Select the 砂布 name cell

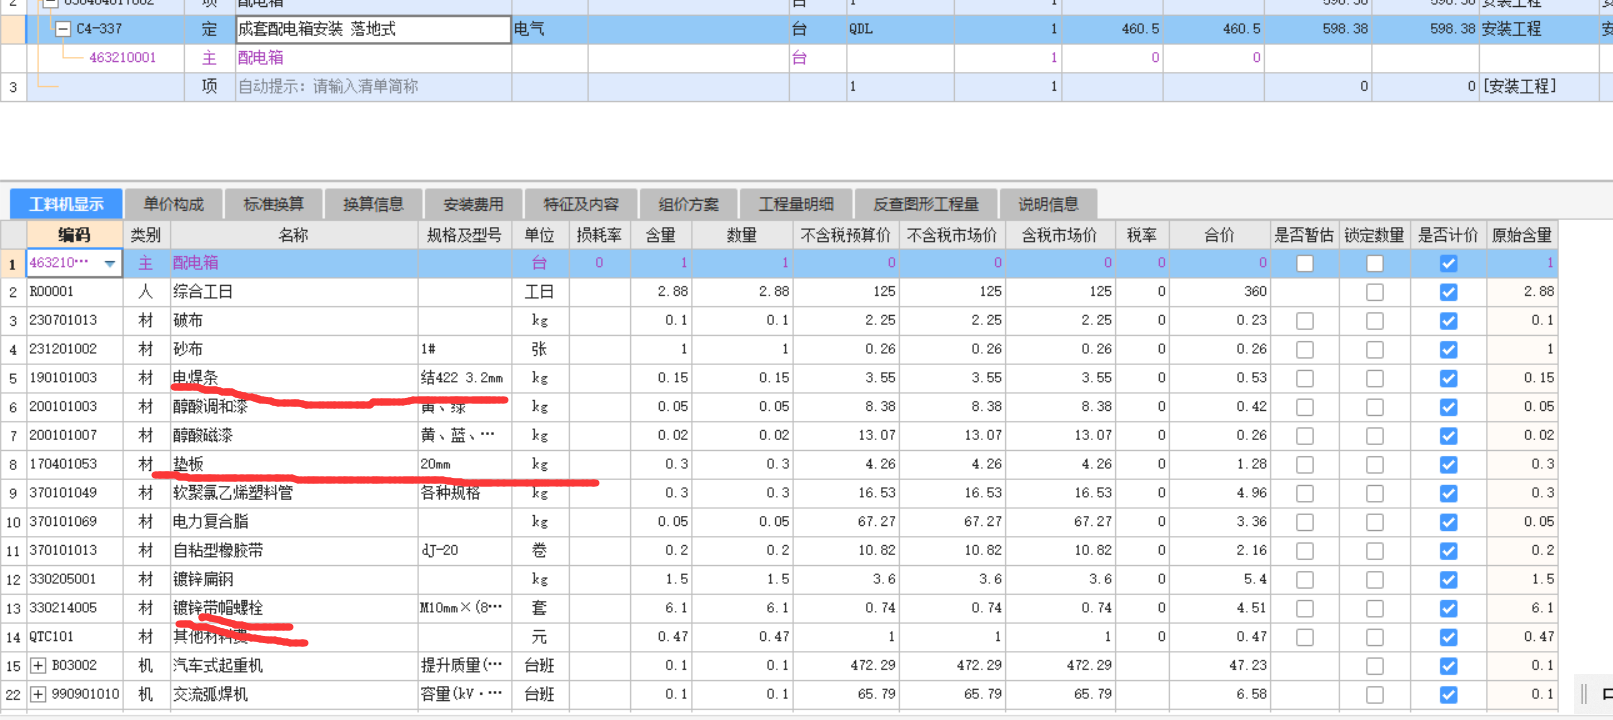(x=294, y=349)
